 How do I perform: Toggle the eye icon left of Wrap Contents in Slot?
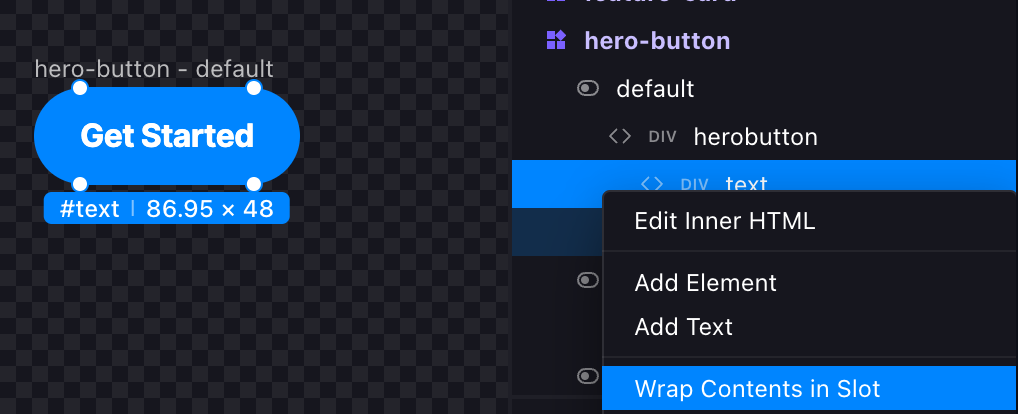click(x=588, y=376)
